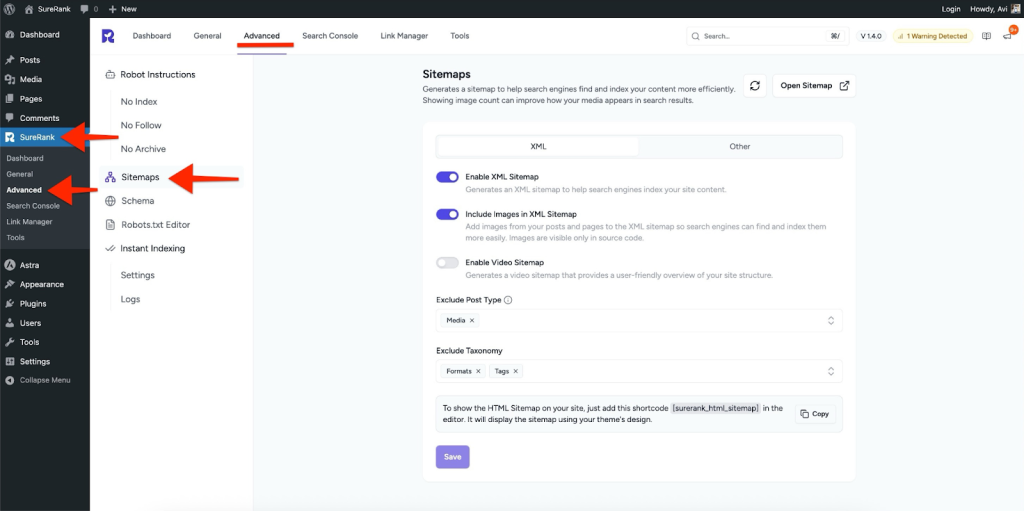Click the comments bubble icon in admin bar

pyautogui.click(x=84, y=8)
